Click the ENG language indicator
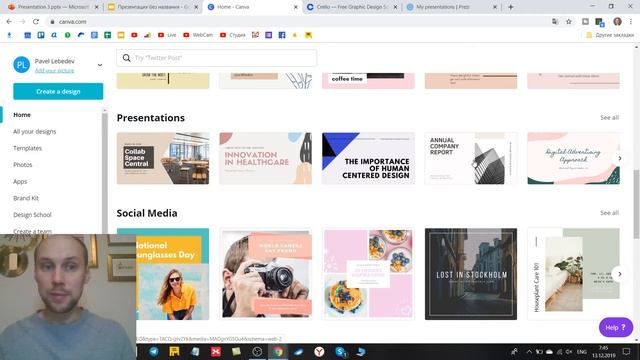This screenshot has height=360, width=640. (582, 351)
